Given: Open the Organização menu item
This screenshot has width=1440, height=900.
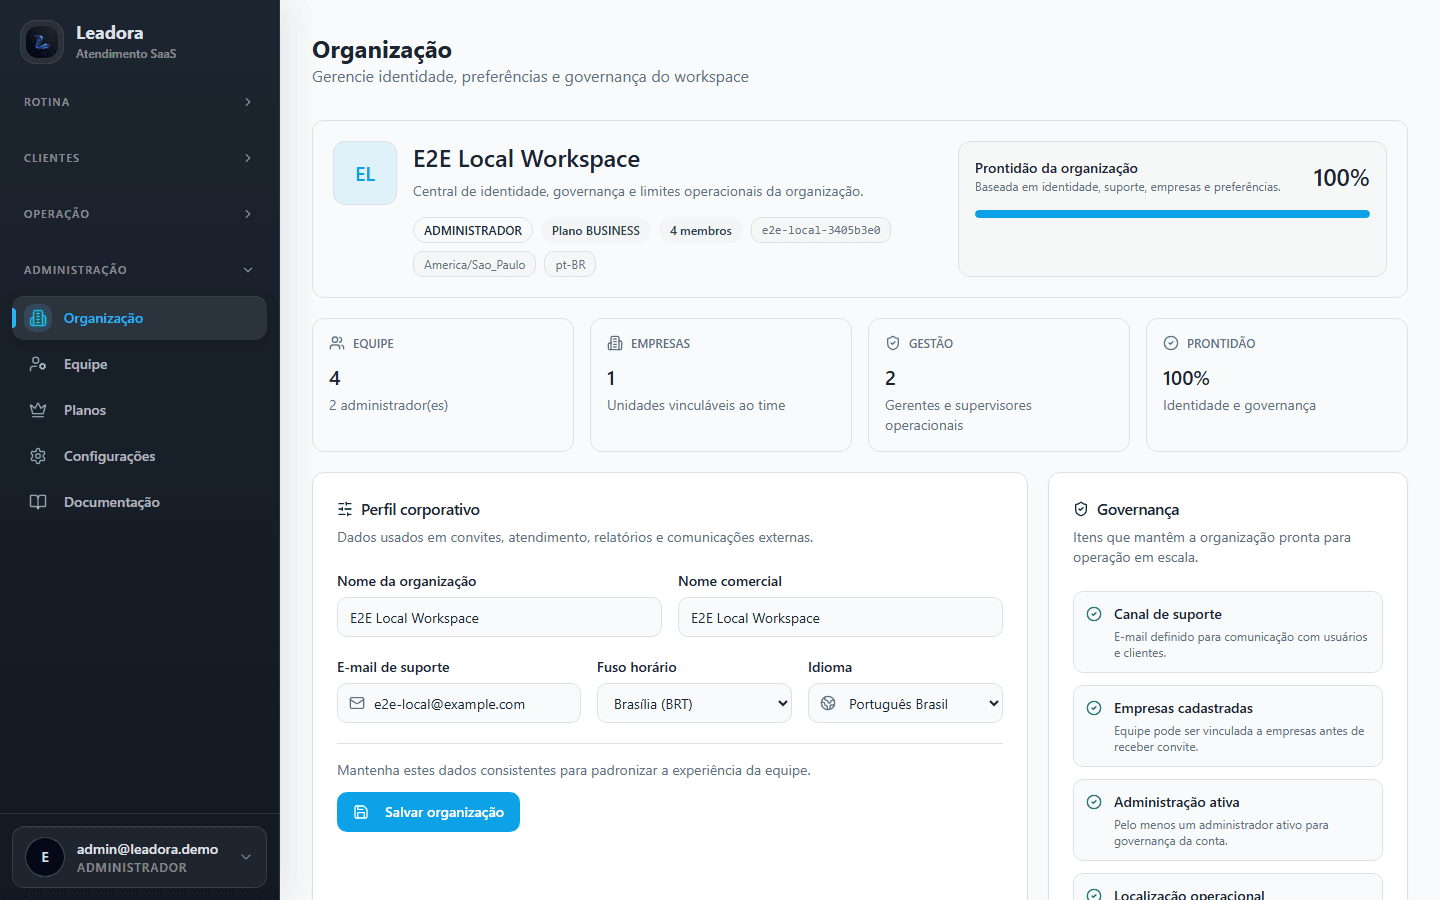Looking at the screenshot, I should coord(140,318).
